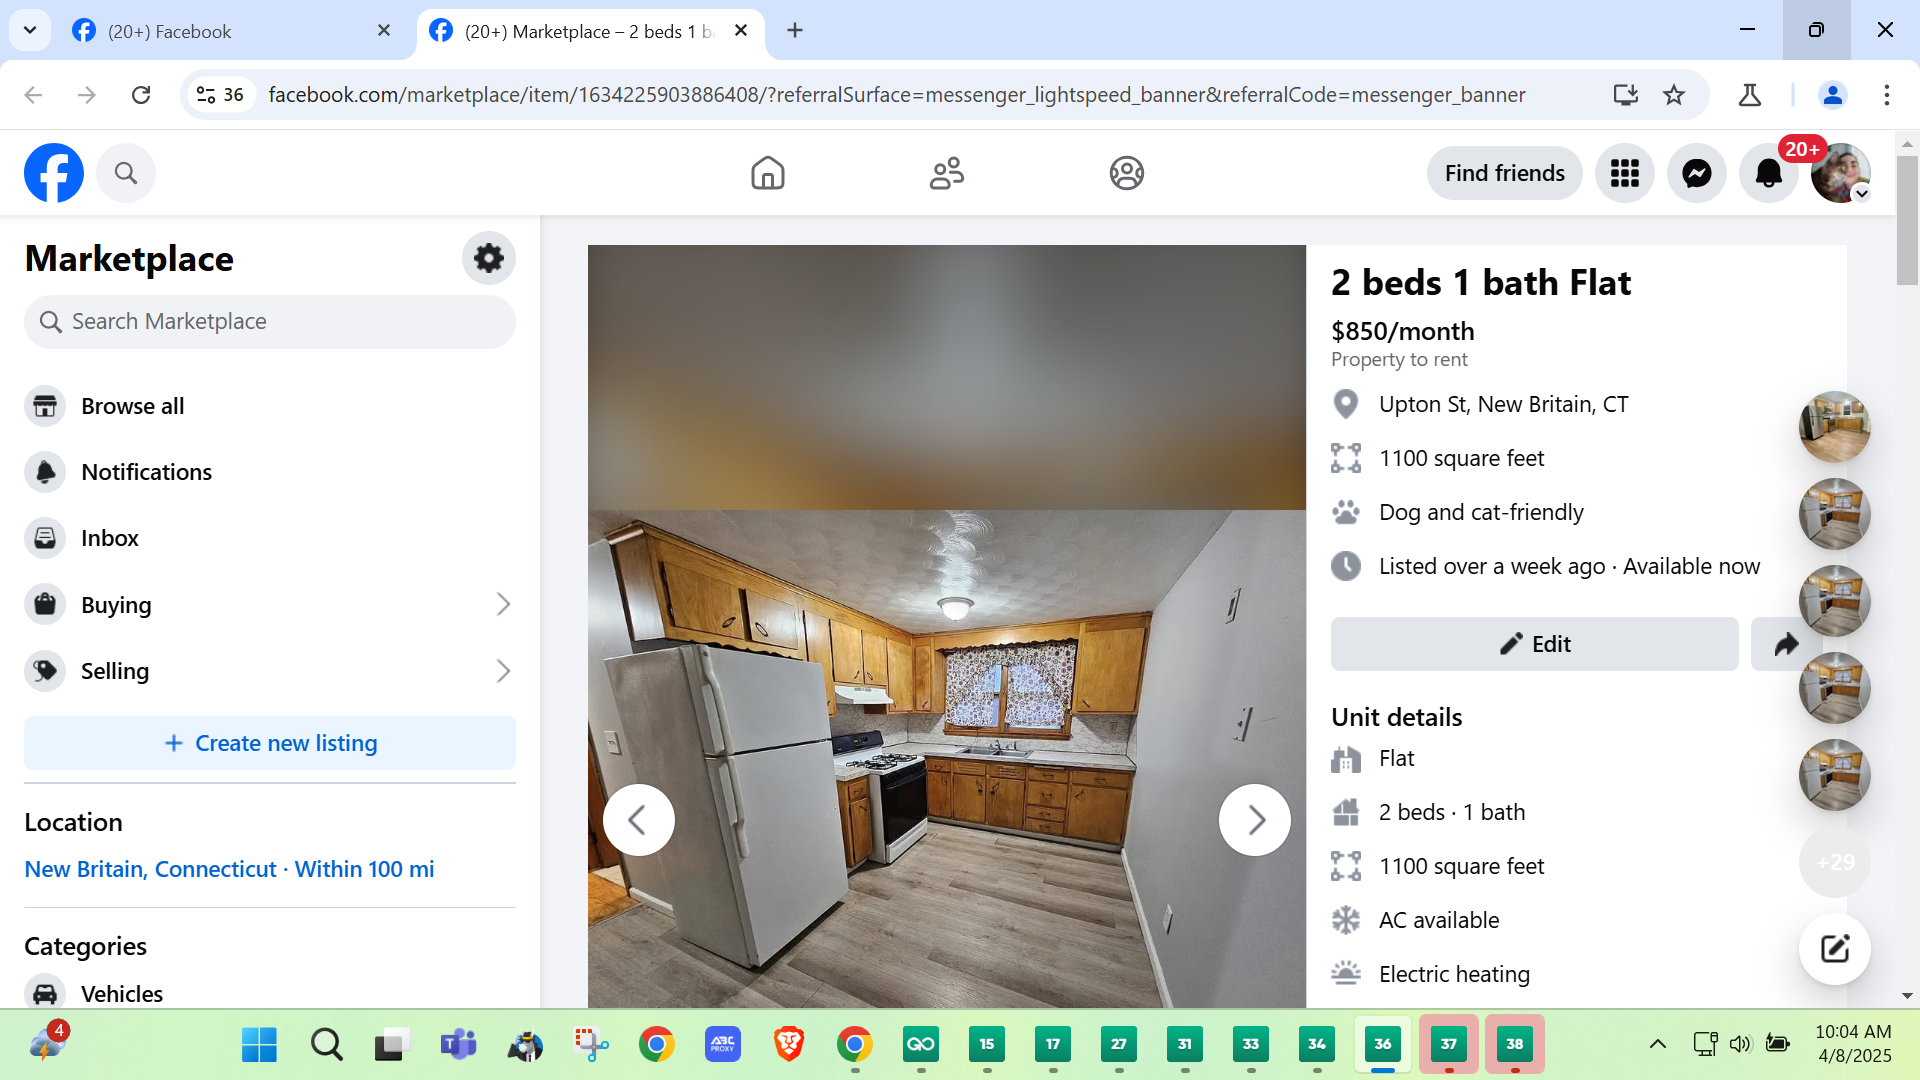Show next listing photo arrow
The width and height of the screenshot is (1920, 1080).
pyautogui.click(x=1254, y=820)
